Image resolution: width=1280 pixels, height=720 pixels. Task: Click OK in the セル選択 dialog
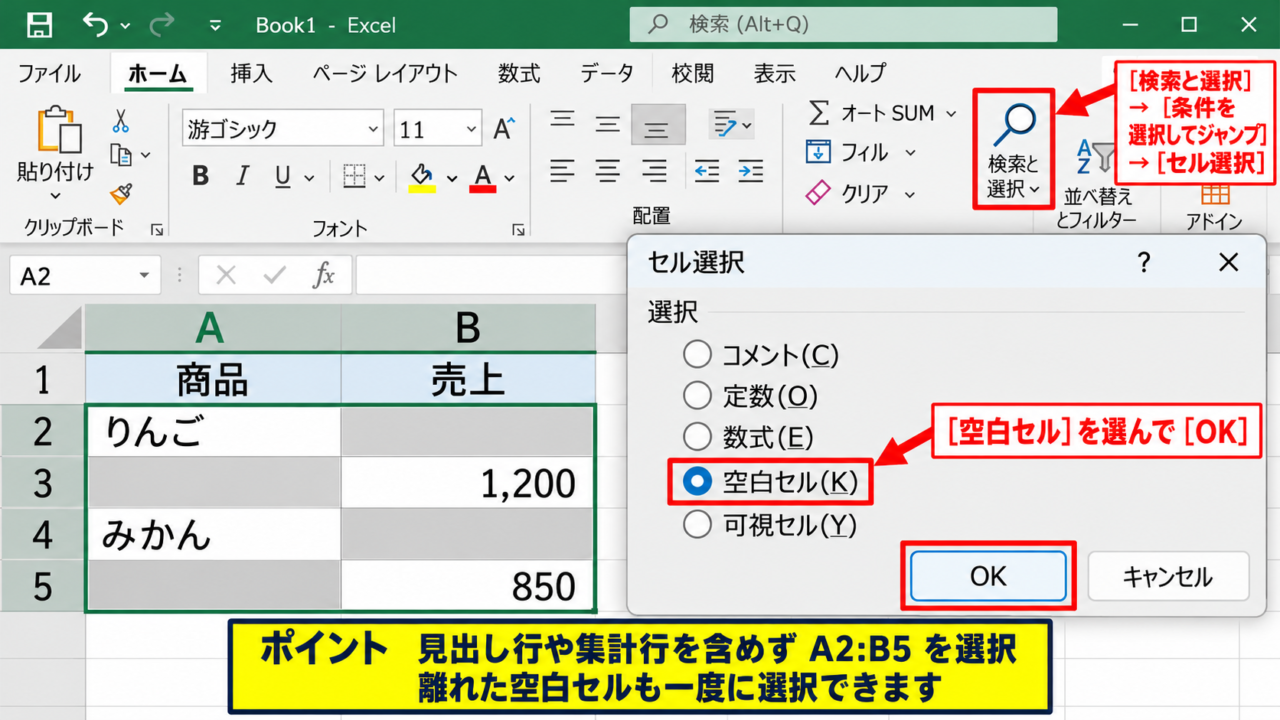988,576
